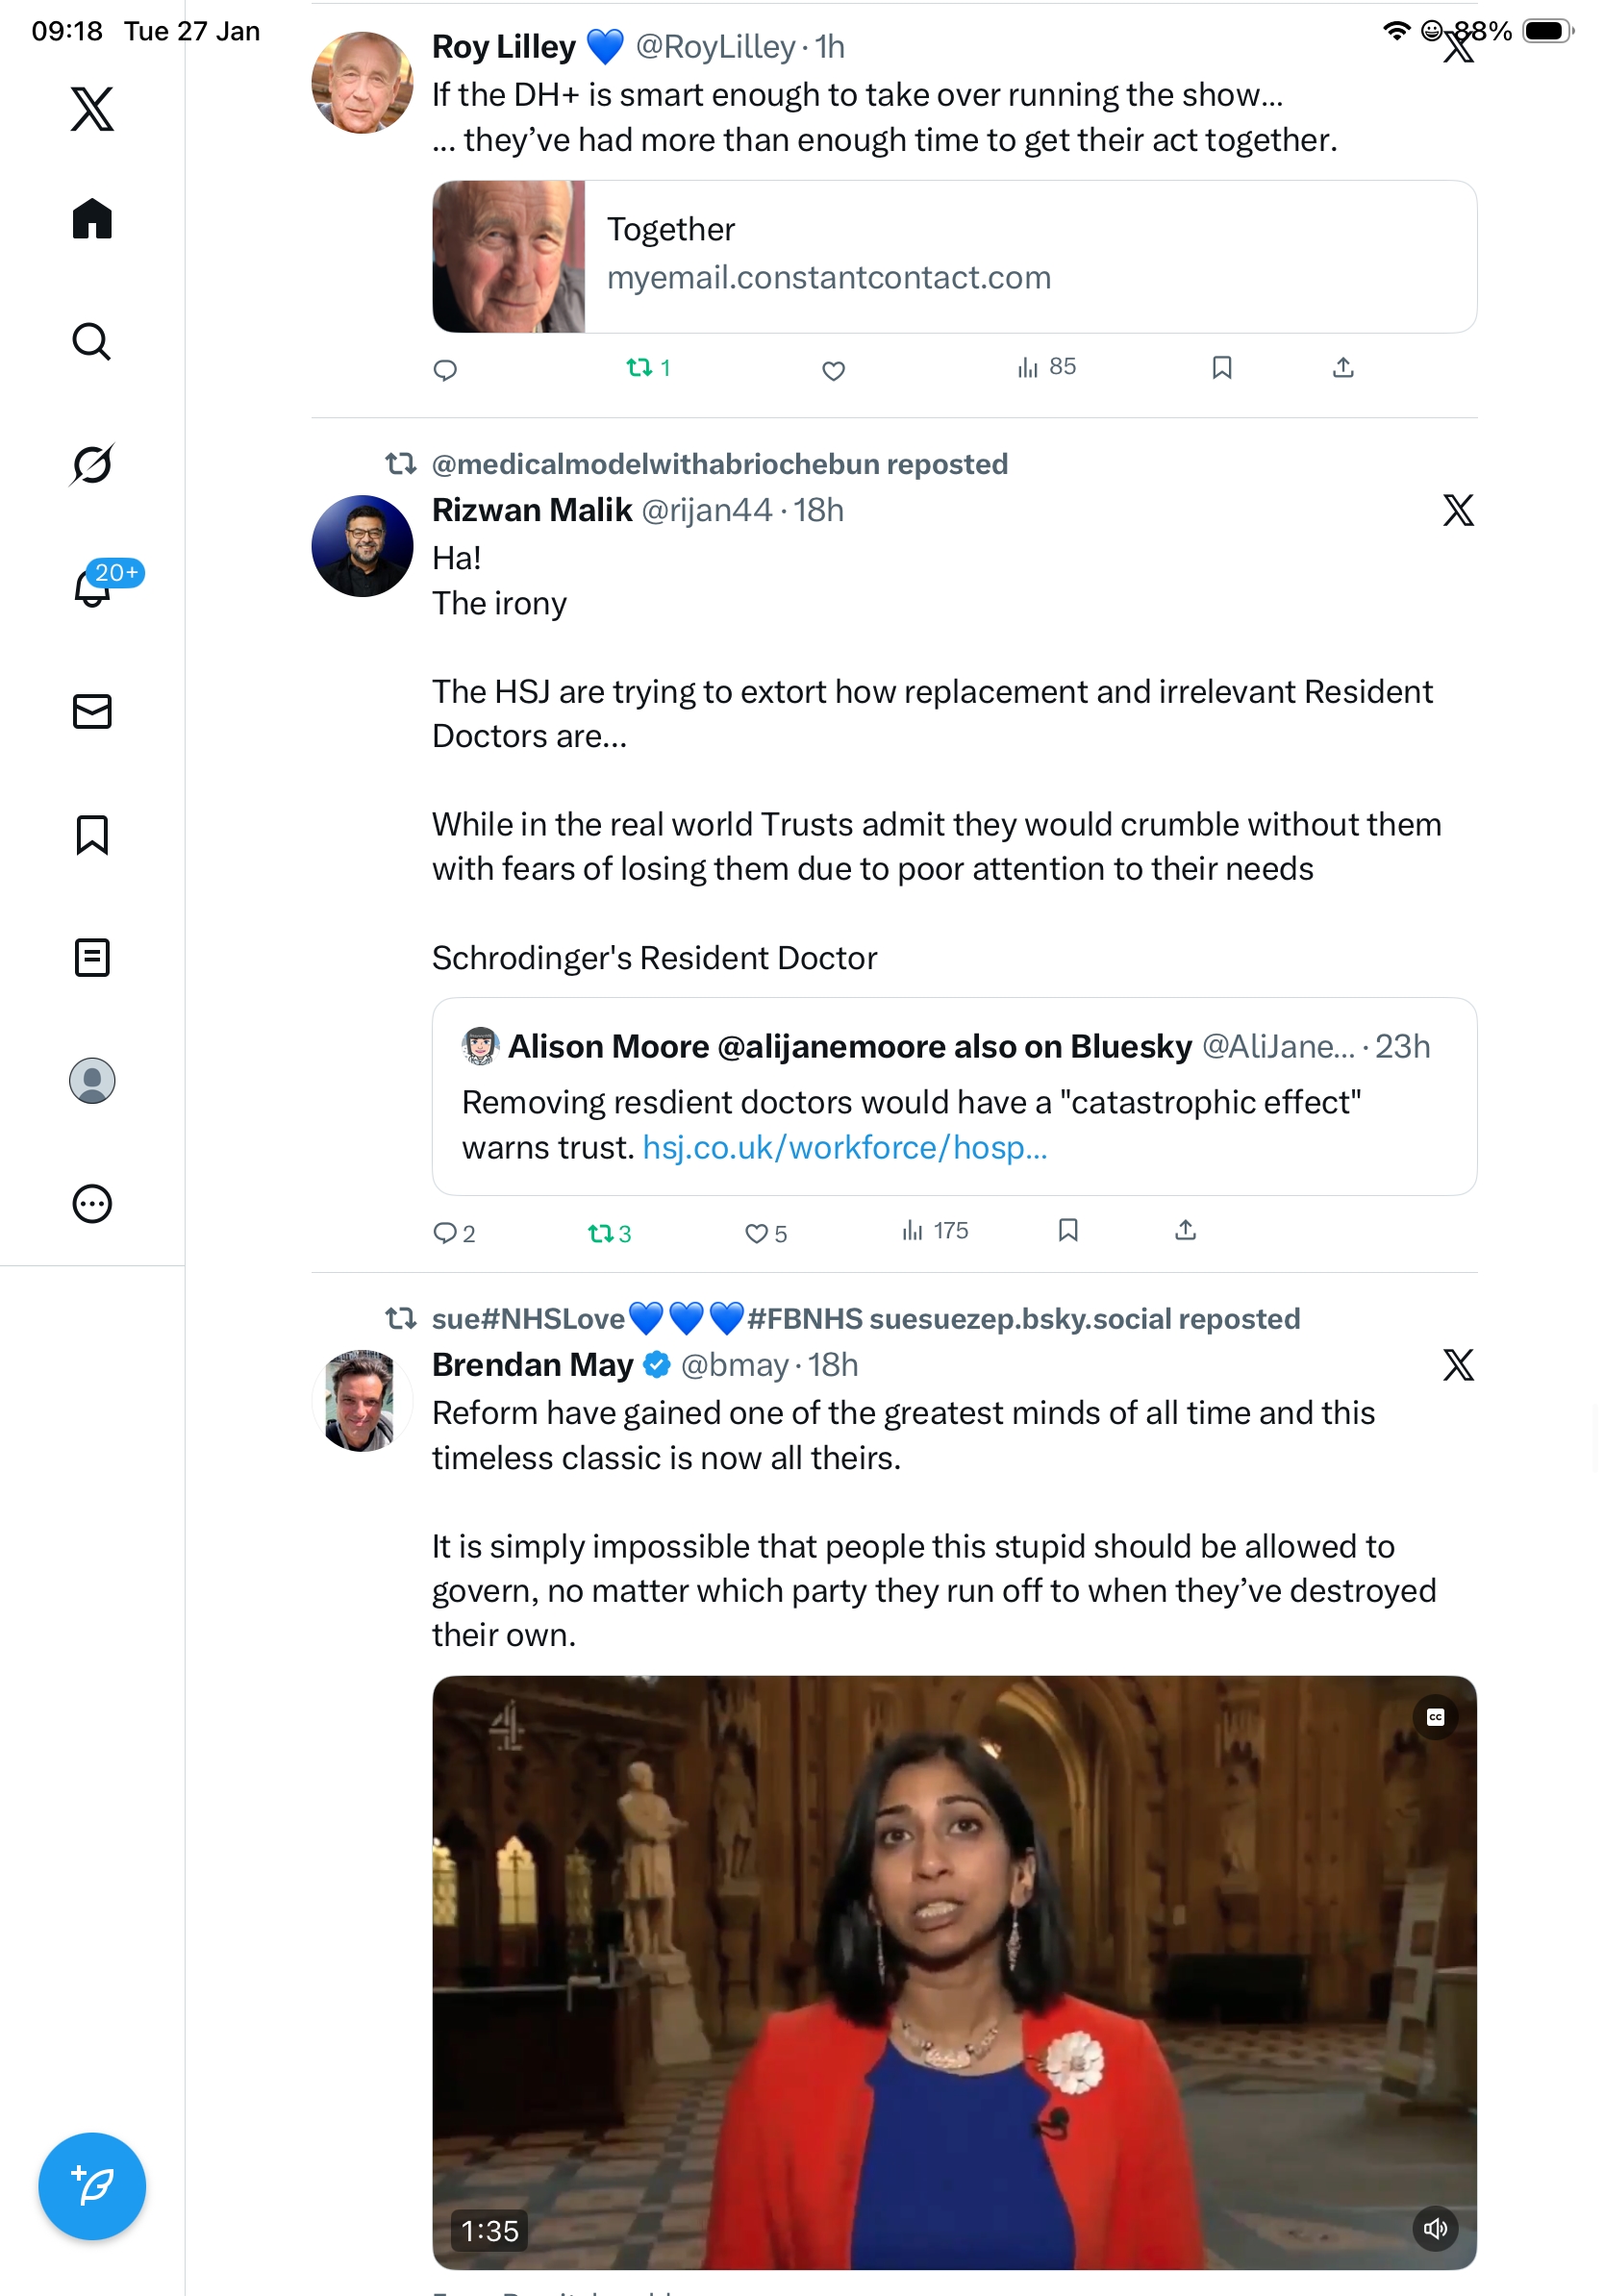Open Lists icon in sidebar
1604x2296 pixels.
[92, 957]
